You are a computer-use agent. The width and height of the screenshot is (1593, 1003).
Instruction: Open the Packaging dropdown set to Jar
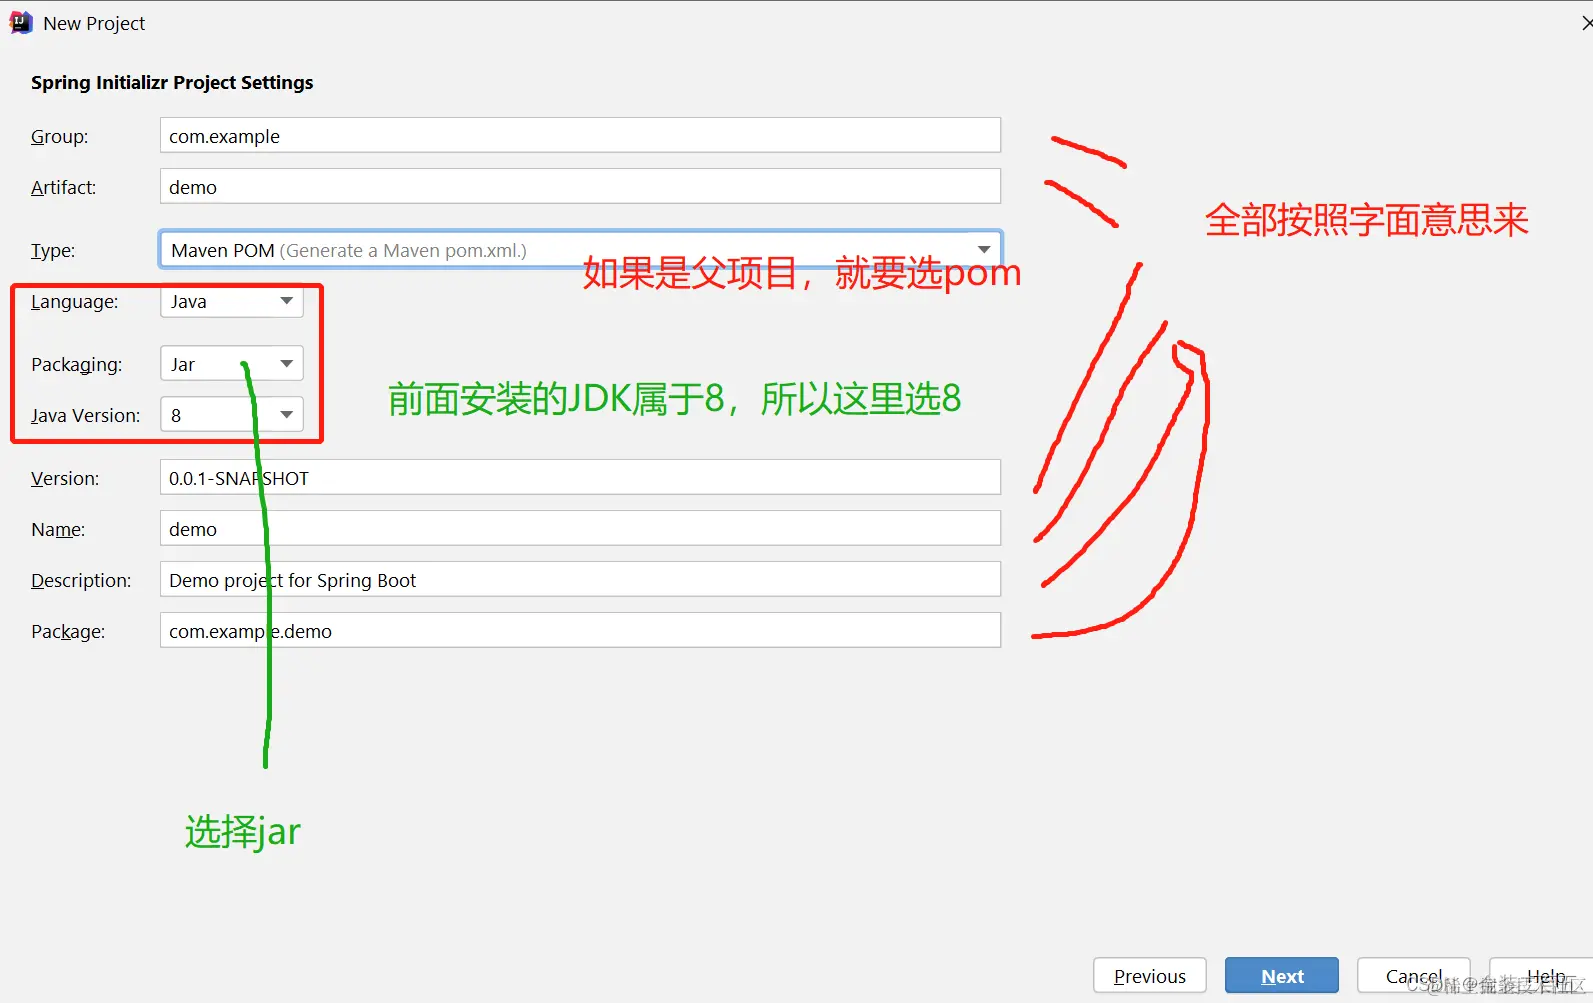point(231,364)
